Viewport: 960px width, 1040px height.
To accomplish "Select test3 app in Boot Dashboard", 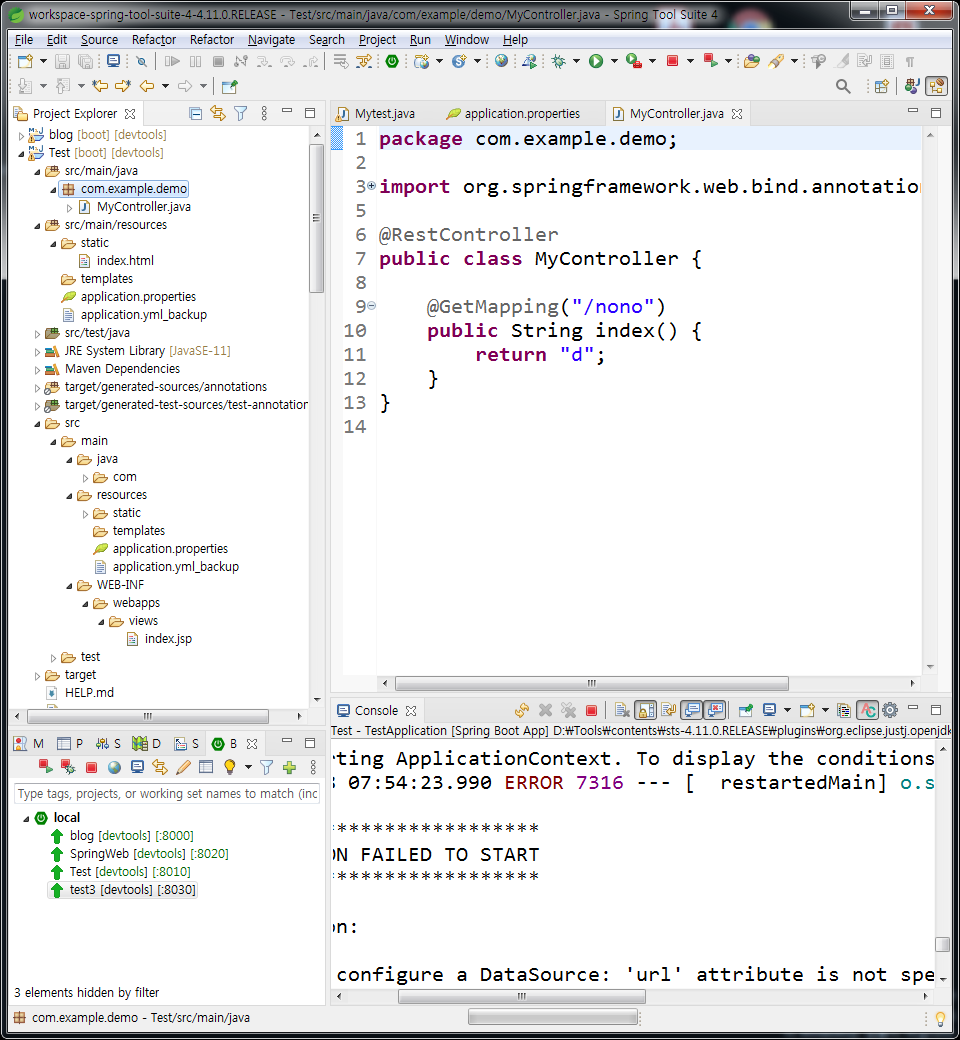I will point(123,889).
